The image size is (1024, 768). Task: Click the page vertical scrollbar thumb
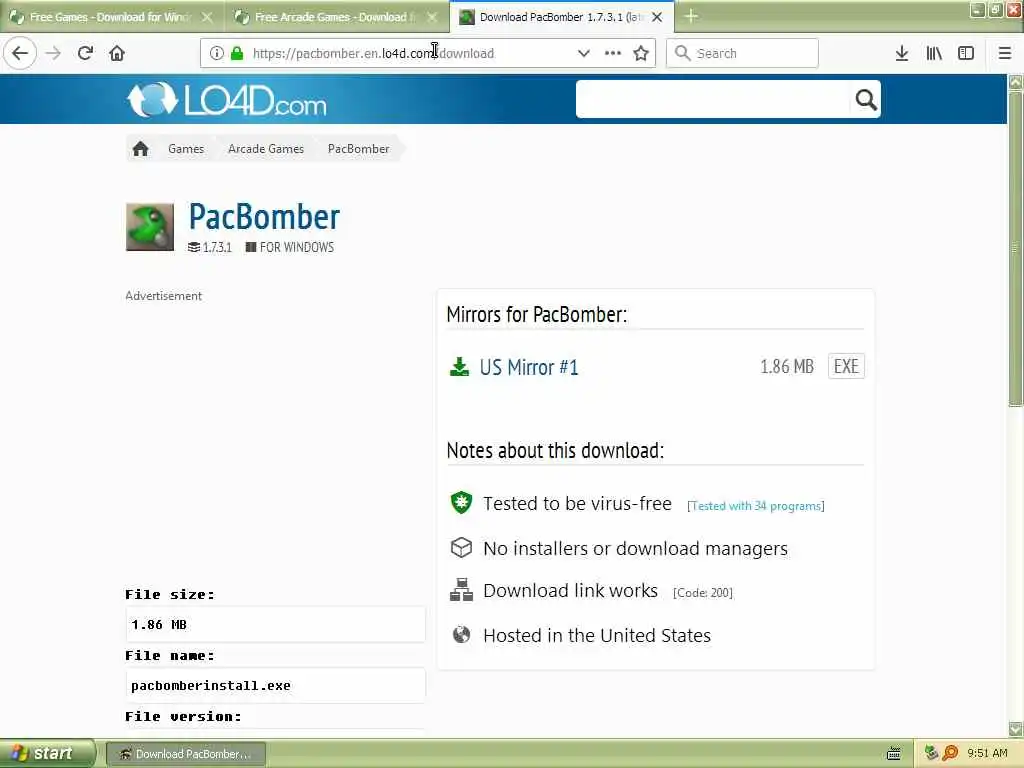(1016, 249)
